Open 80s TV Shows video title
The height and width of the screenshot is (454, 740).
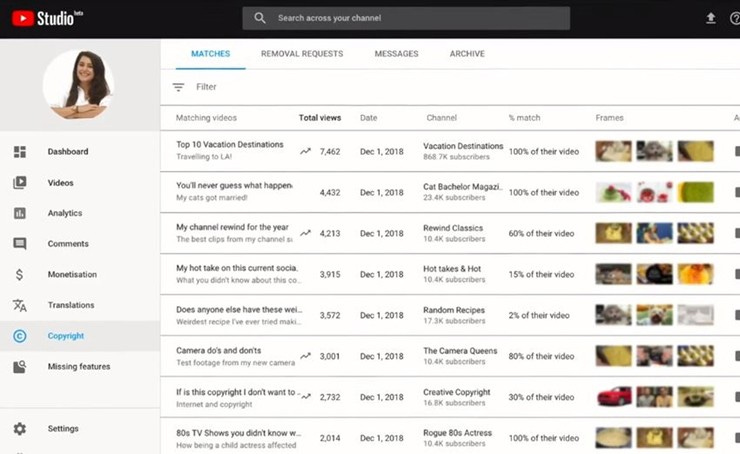pyautogui.click(x=238, y=433)
